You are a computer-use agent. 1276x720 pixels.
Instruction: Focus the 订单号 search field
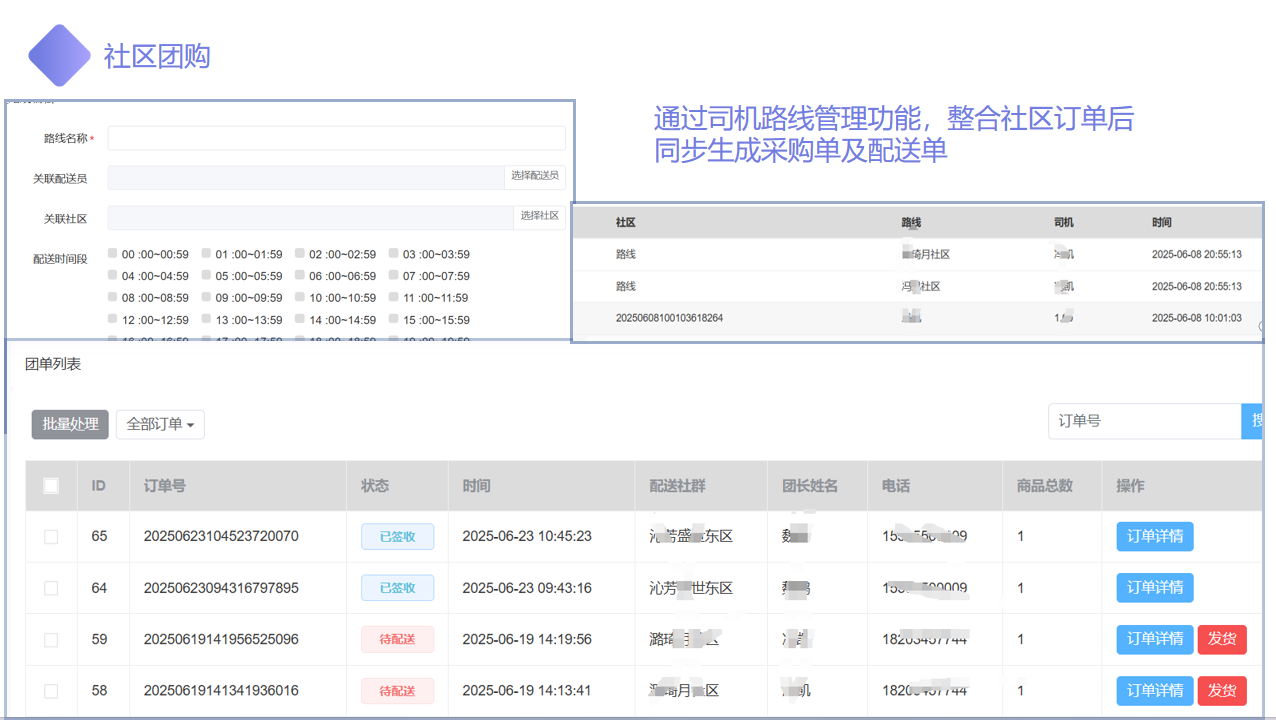click(x=1144, y=421)
